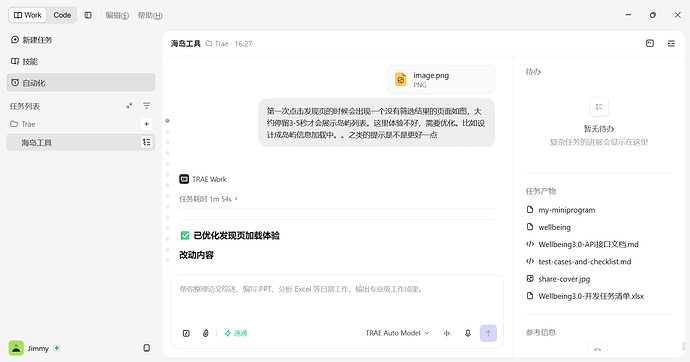This screenshot has height=362, width=690.
Task: Click green lightning badge next to Jimmy
Action: tap(57, 348)
